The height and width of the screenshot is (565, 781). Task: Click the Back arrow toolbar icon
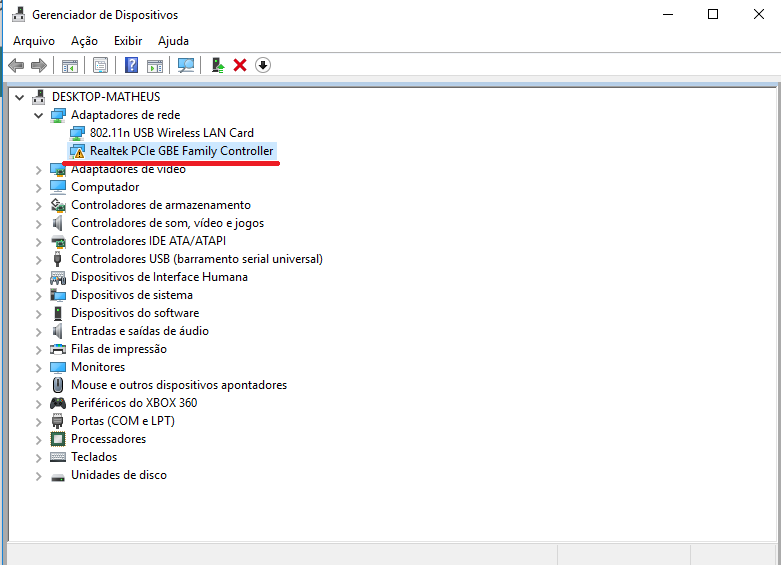[x=16, y=65]
